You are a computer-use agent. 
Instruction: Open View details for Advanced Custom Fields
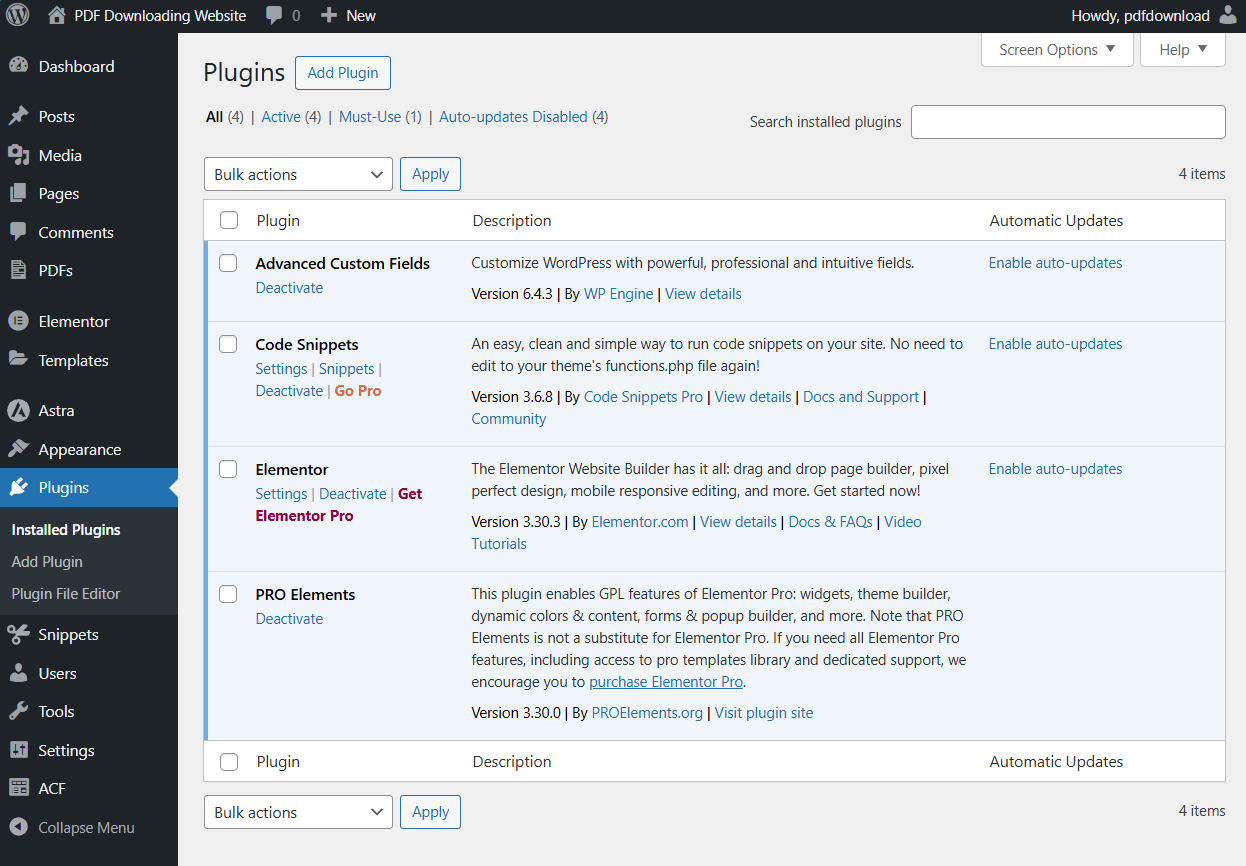coord(703,294)
